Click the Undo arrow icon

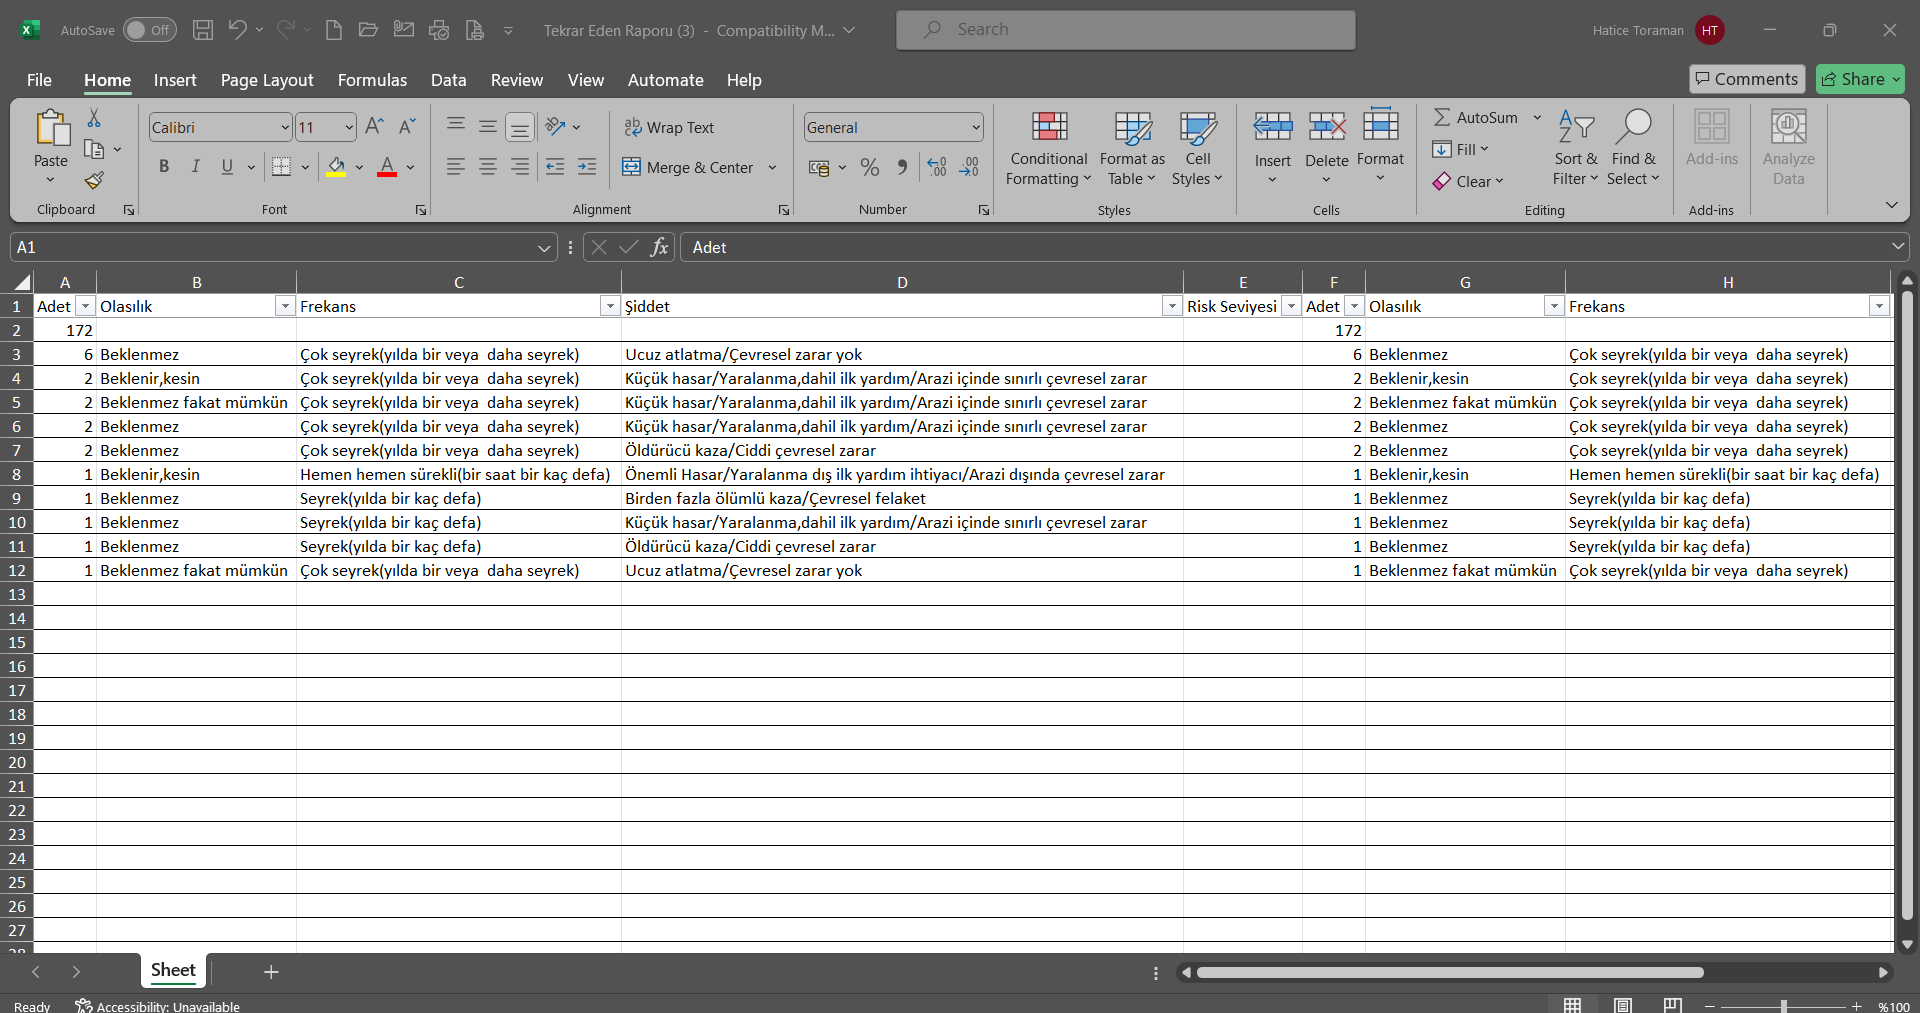coord(237,30)
